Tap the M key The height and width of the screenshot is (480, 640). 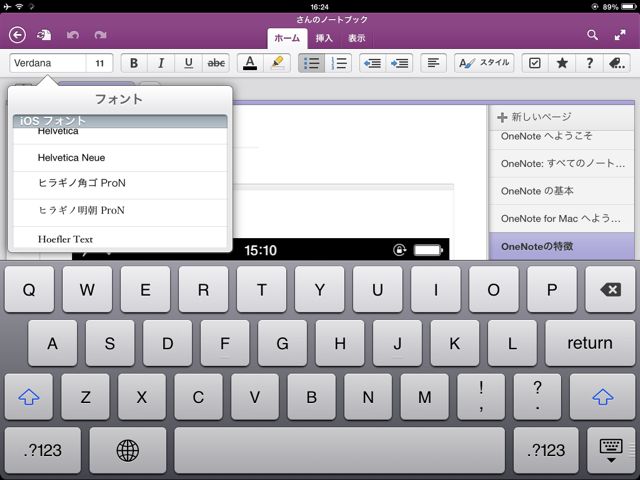pos(424,396)
